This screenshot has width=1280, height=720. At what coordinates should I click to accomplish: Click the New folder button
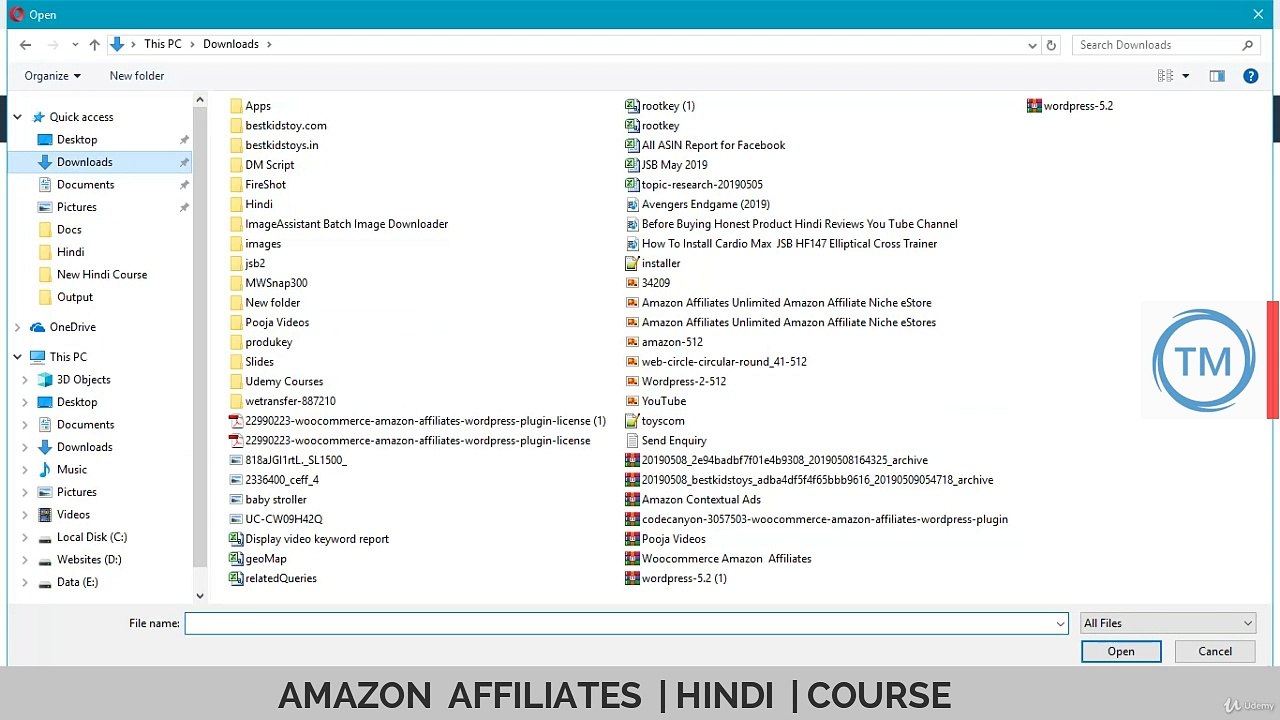137,76
